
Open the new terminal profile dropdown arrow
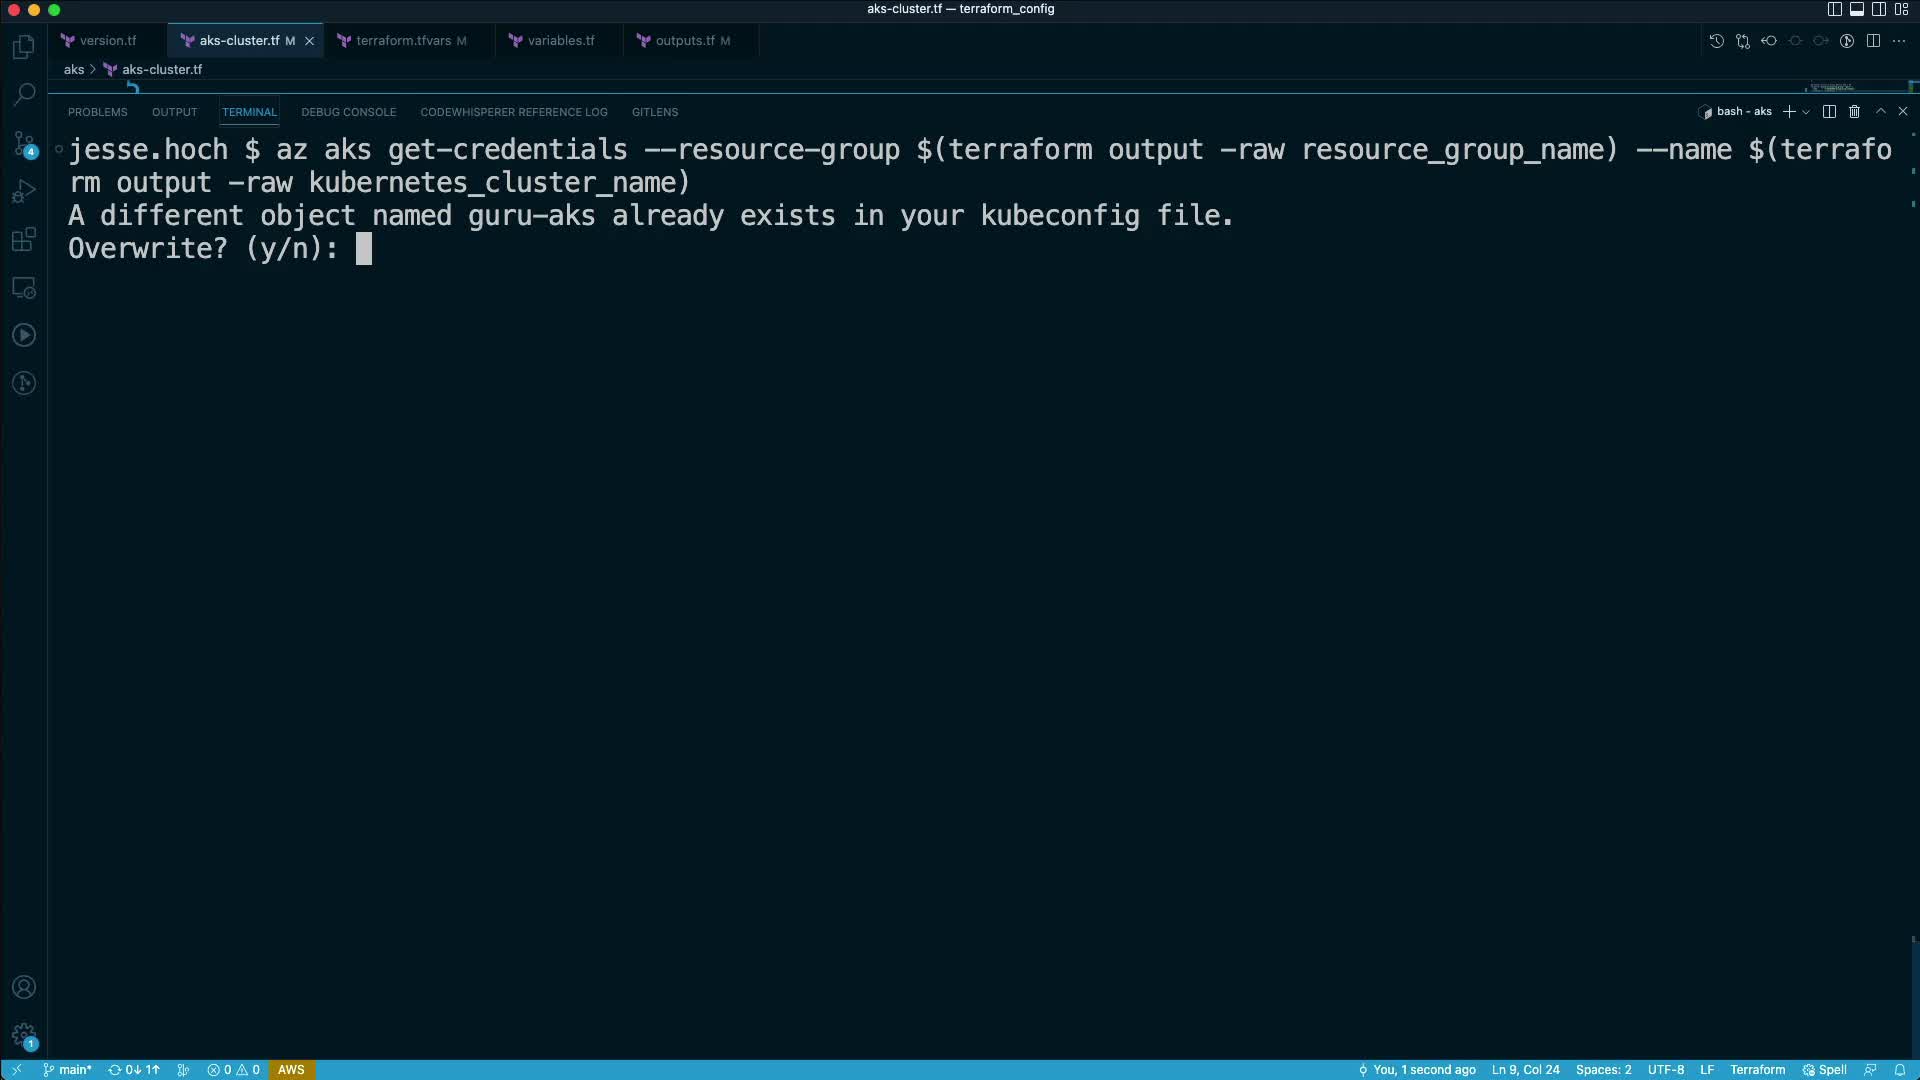1806,112
